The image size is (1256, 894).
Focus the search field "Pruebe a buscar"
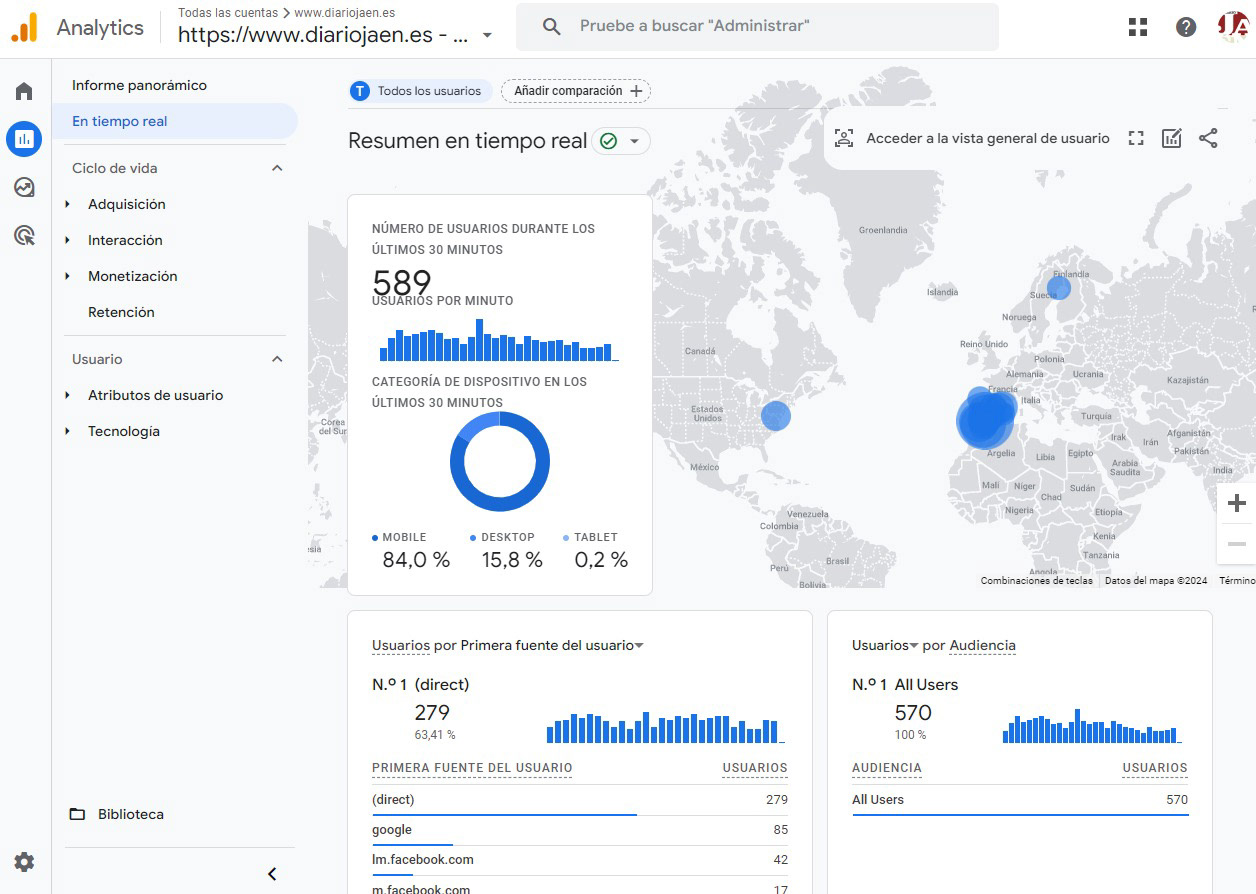(x=757, y=26)
